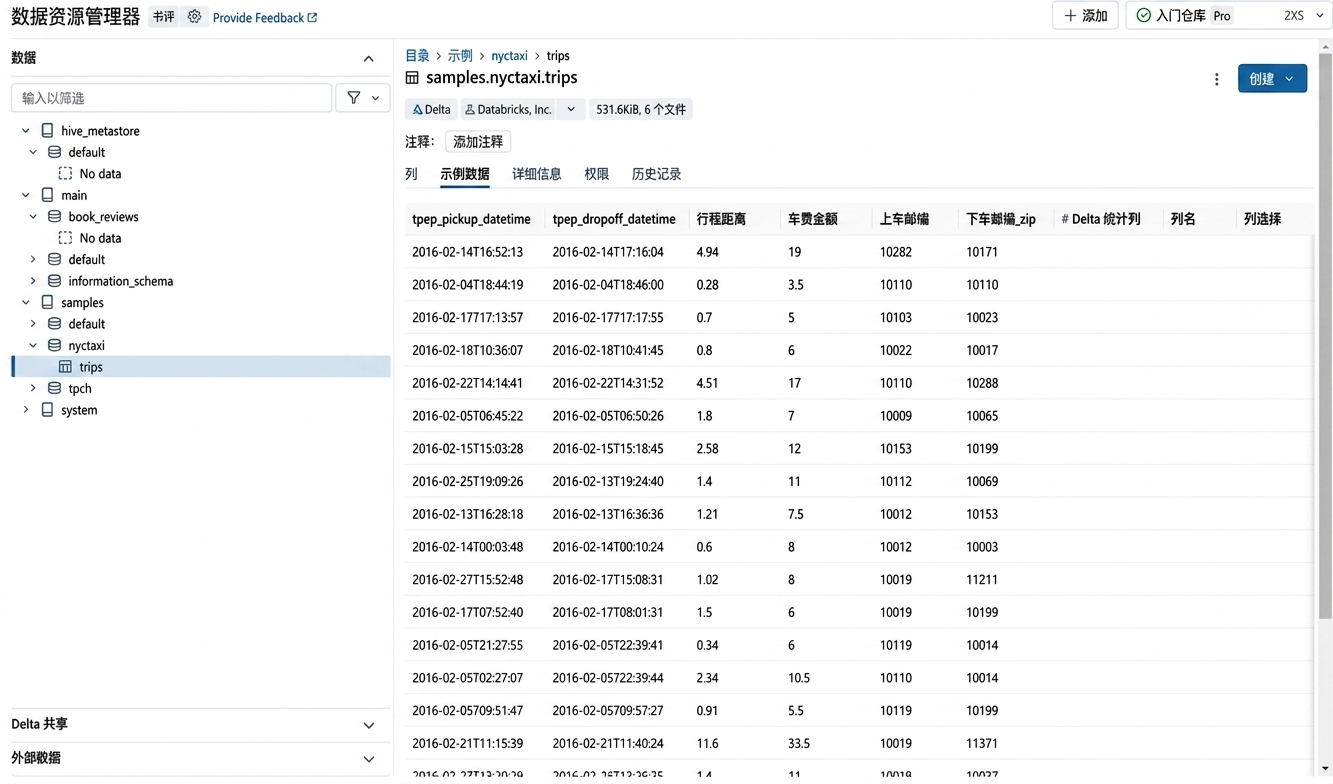Click the 11.6 distance cell
The width and height of the screenshot is (1333, 784).
707,744
